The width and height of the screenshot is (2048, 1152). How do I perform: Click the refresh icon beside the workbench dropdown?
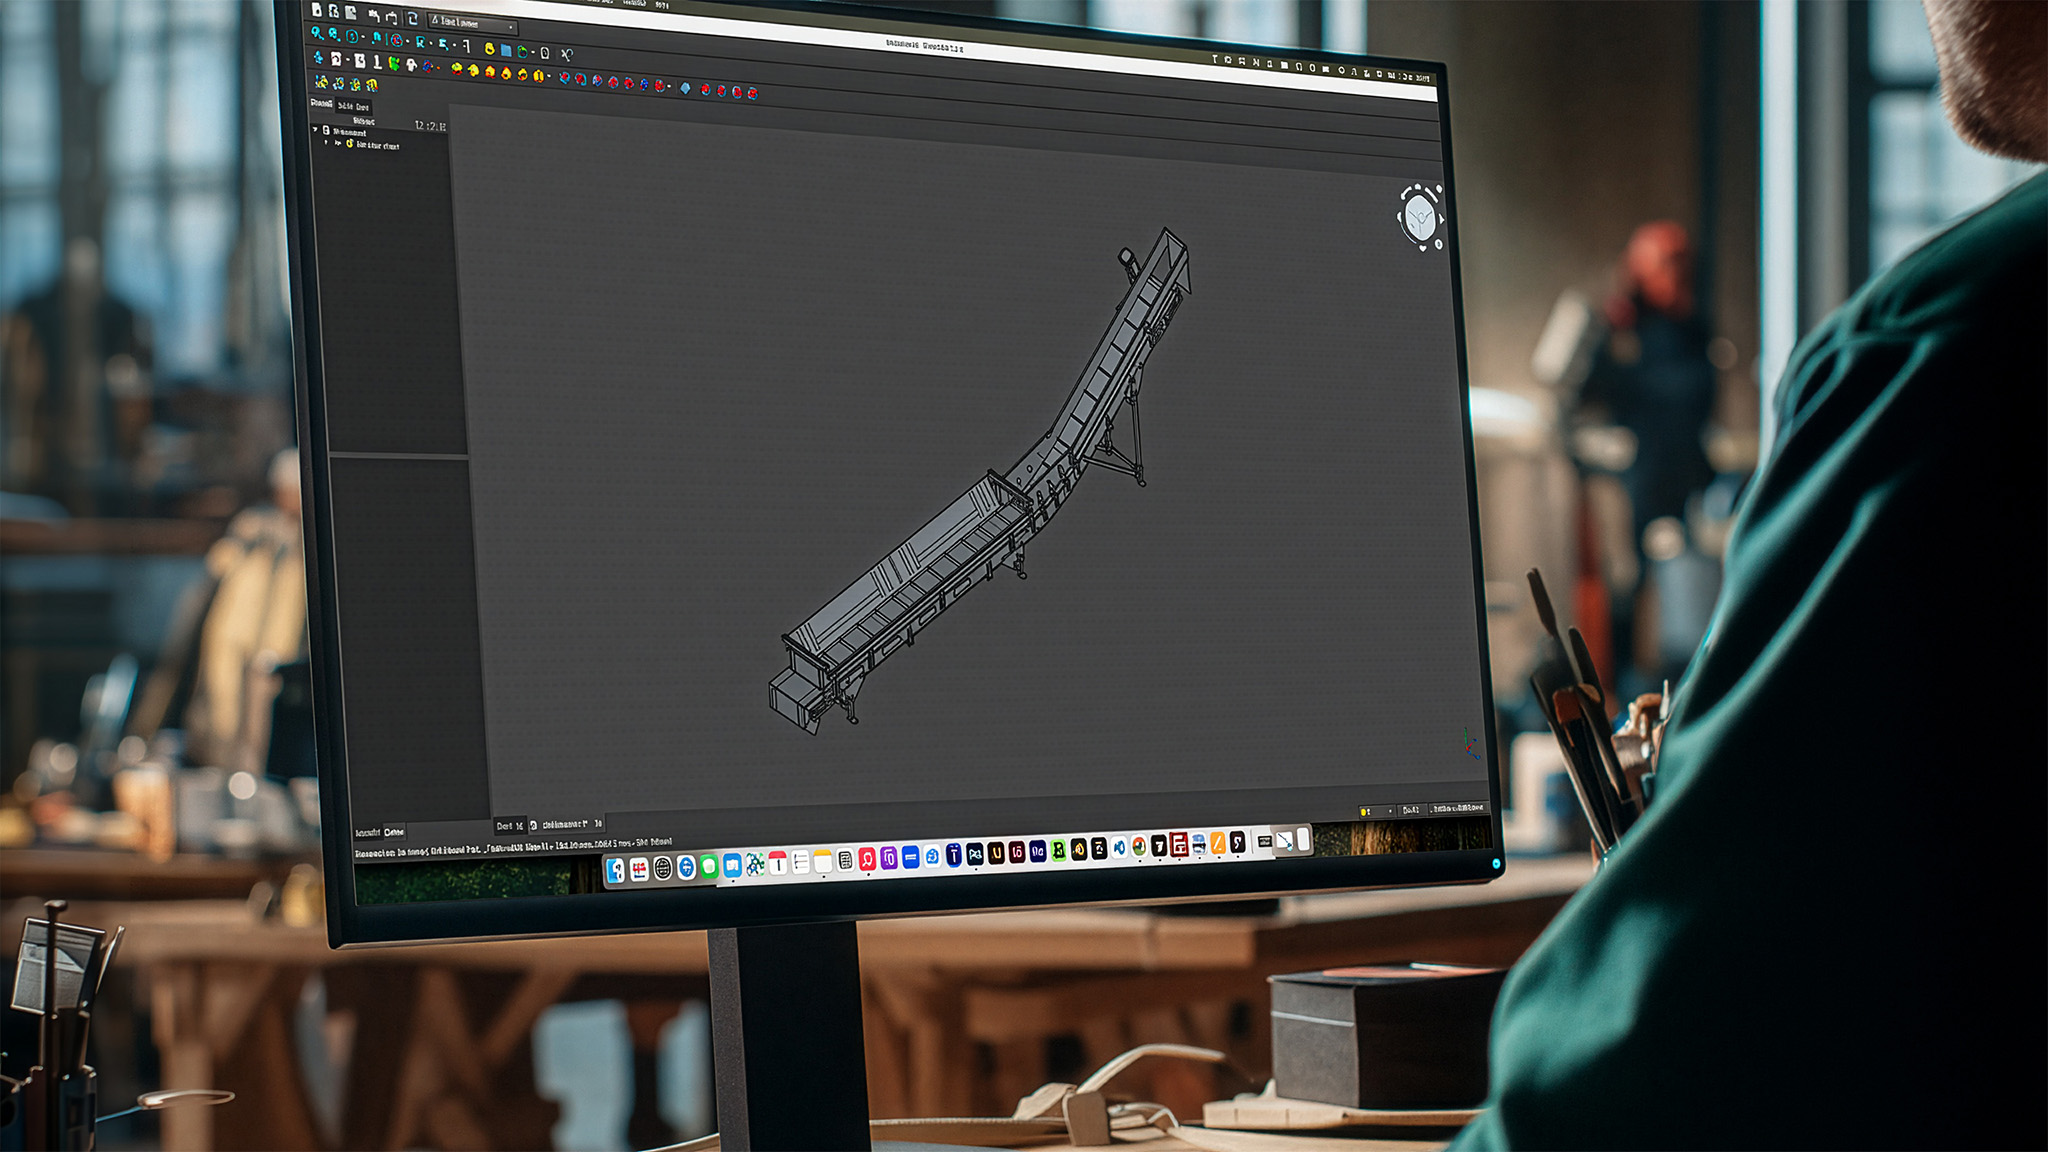click(412, 19)
